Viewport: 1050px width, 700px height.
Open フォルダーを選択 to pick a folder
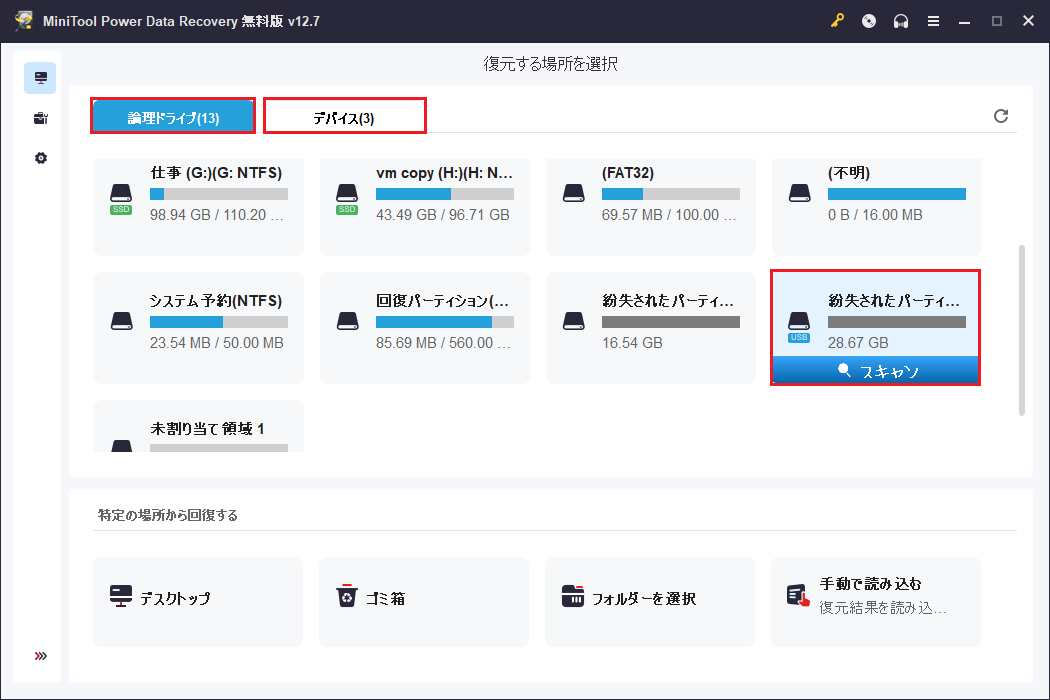tap(649, 601)
